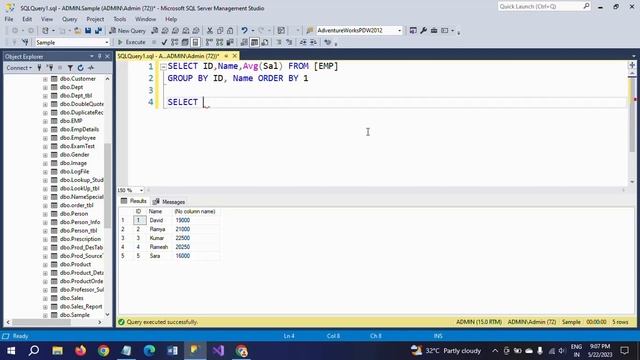The height and width of the screenshot is (360, 640).
Task: Open the Help menu
Action: tap(171, 19)
